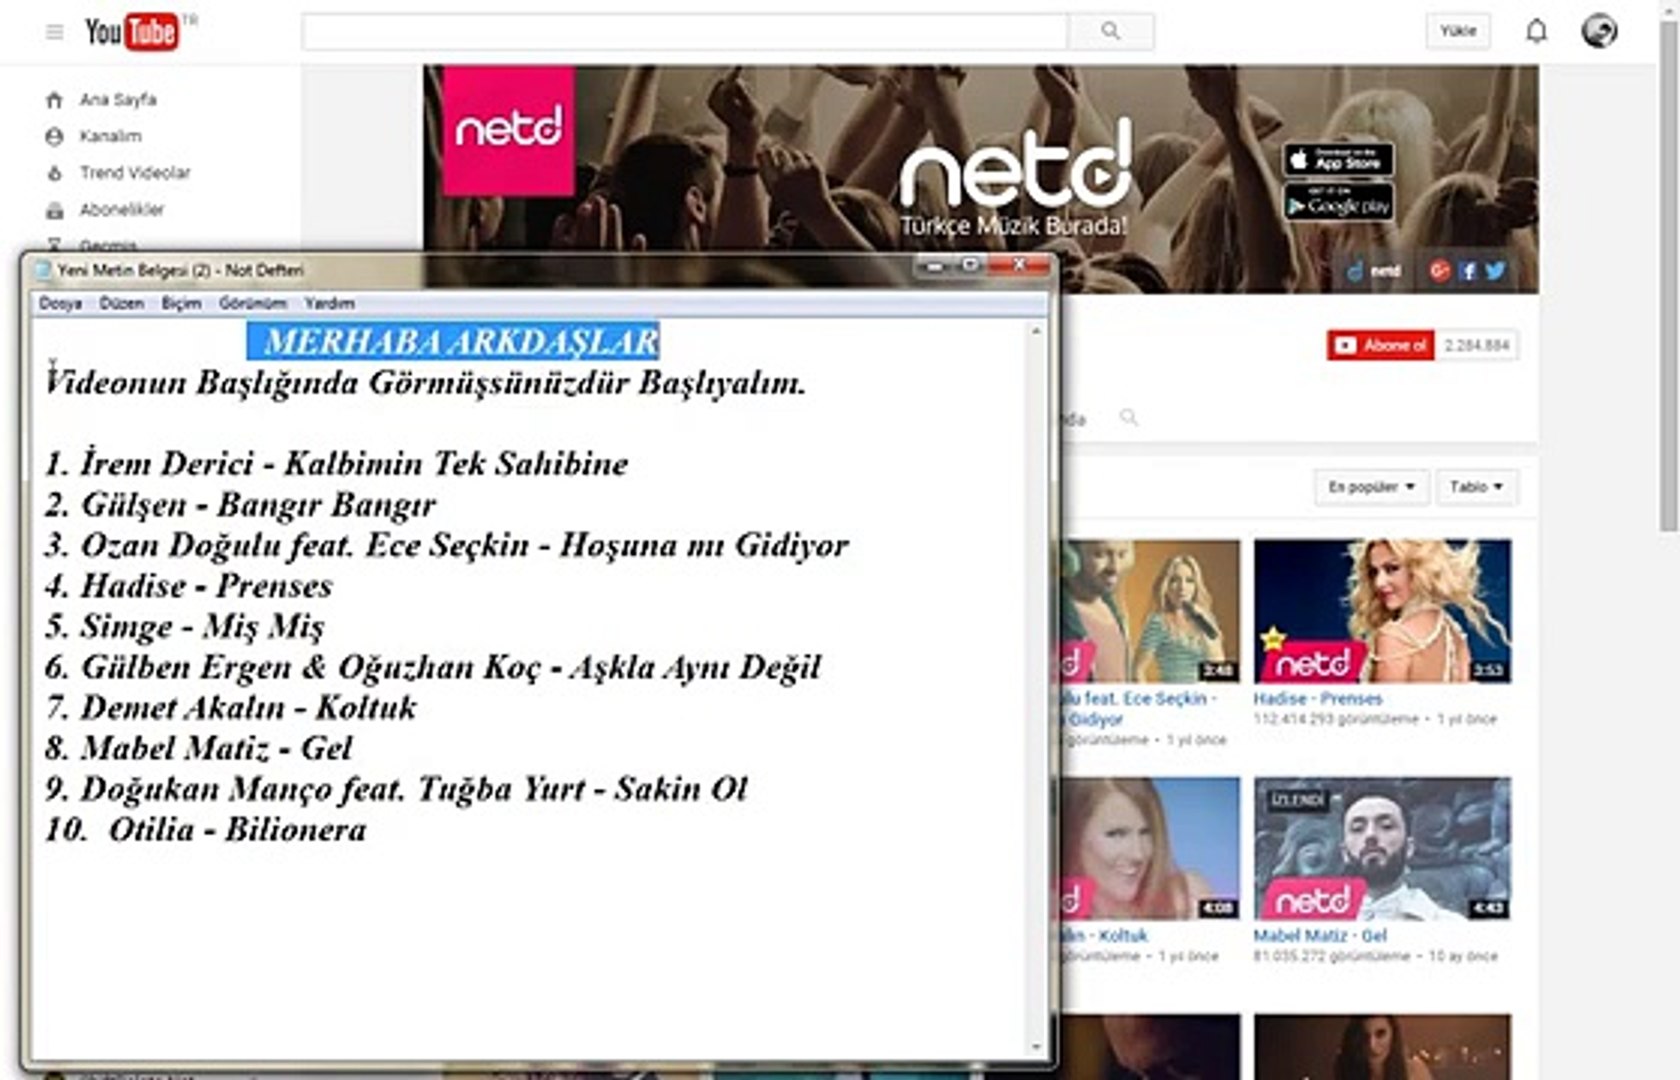Open the Kanalım sidebar link
The height and width of the screenshot is (1080, 1680).
[x=111, y=136]
